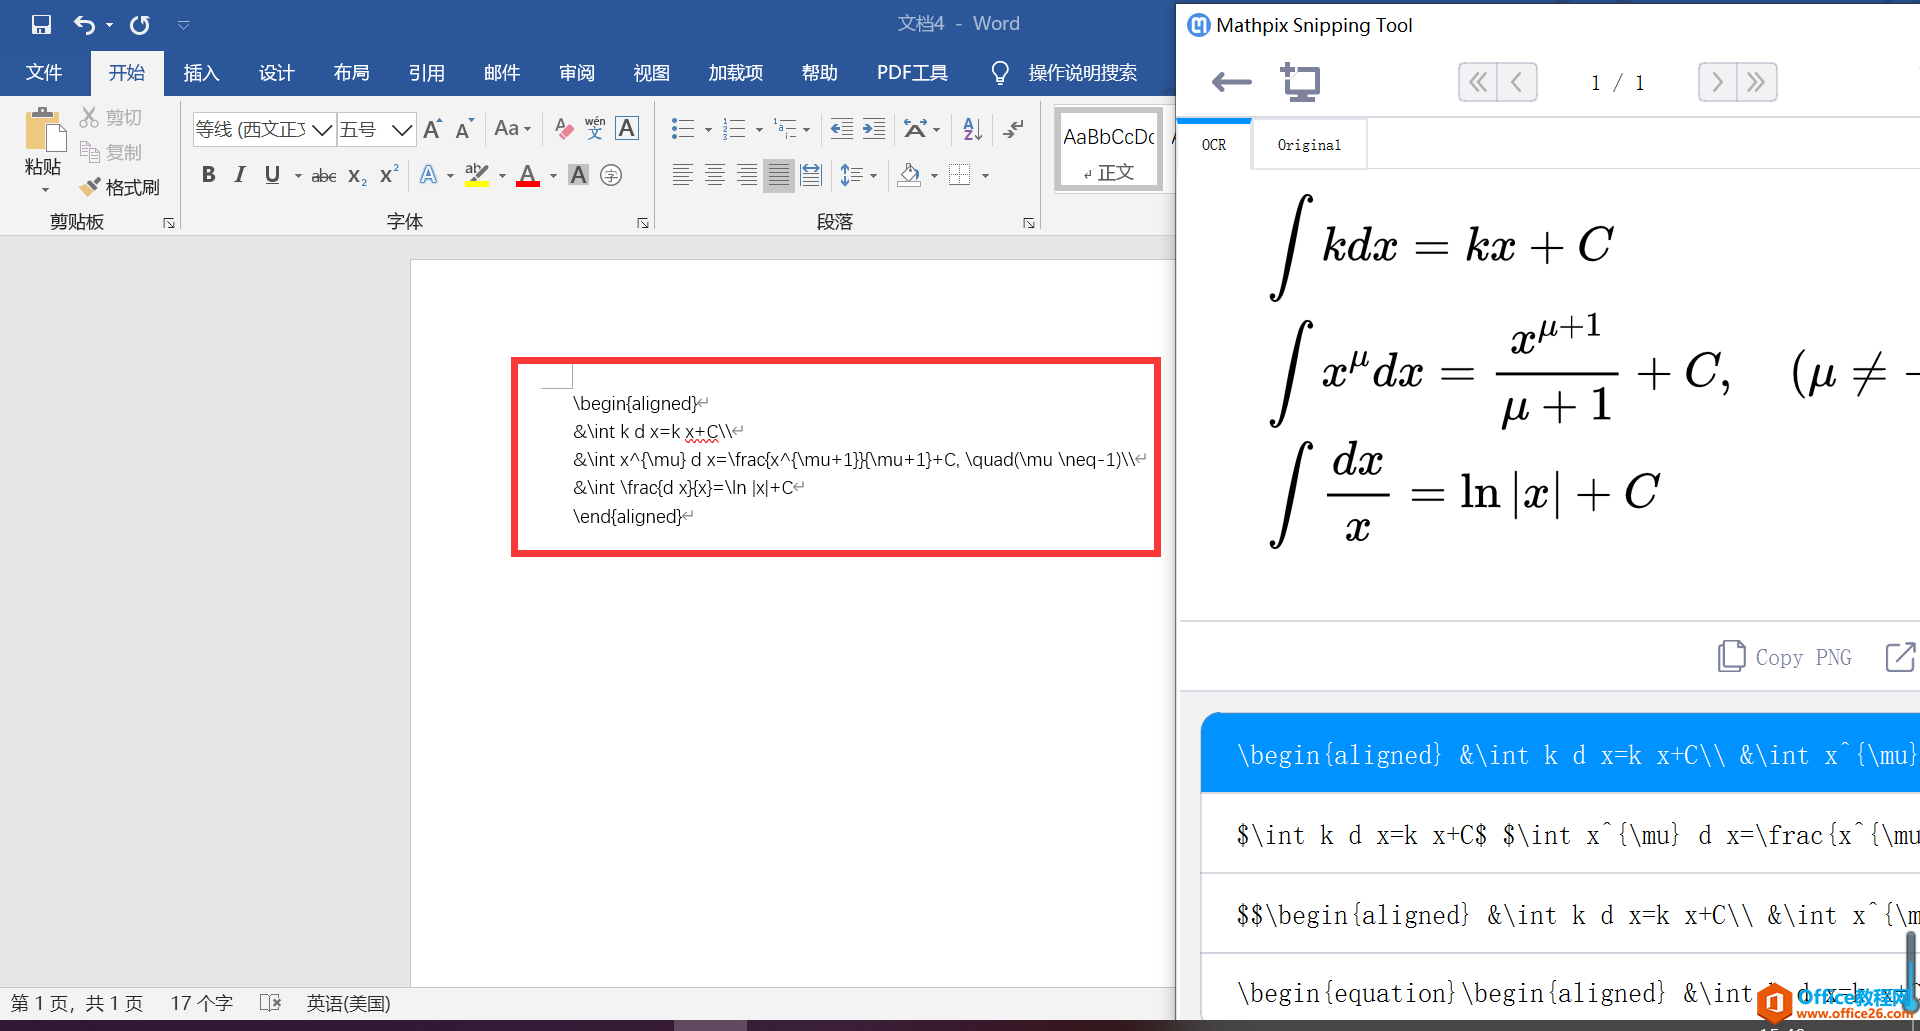Click the Copy (复制) icon
Viewport: 1920px width, 1031px height.
(110, 151)
